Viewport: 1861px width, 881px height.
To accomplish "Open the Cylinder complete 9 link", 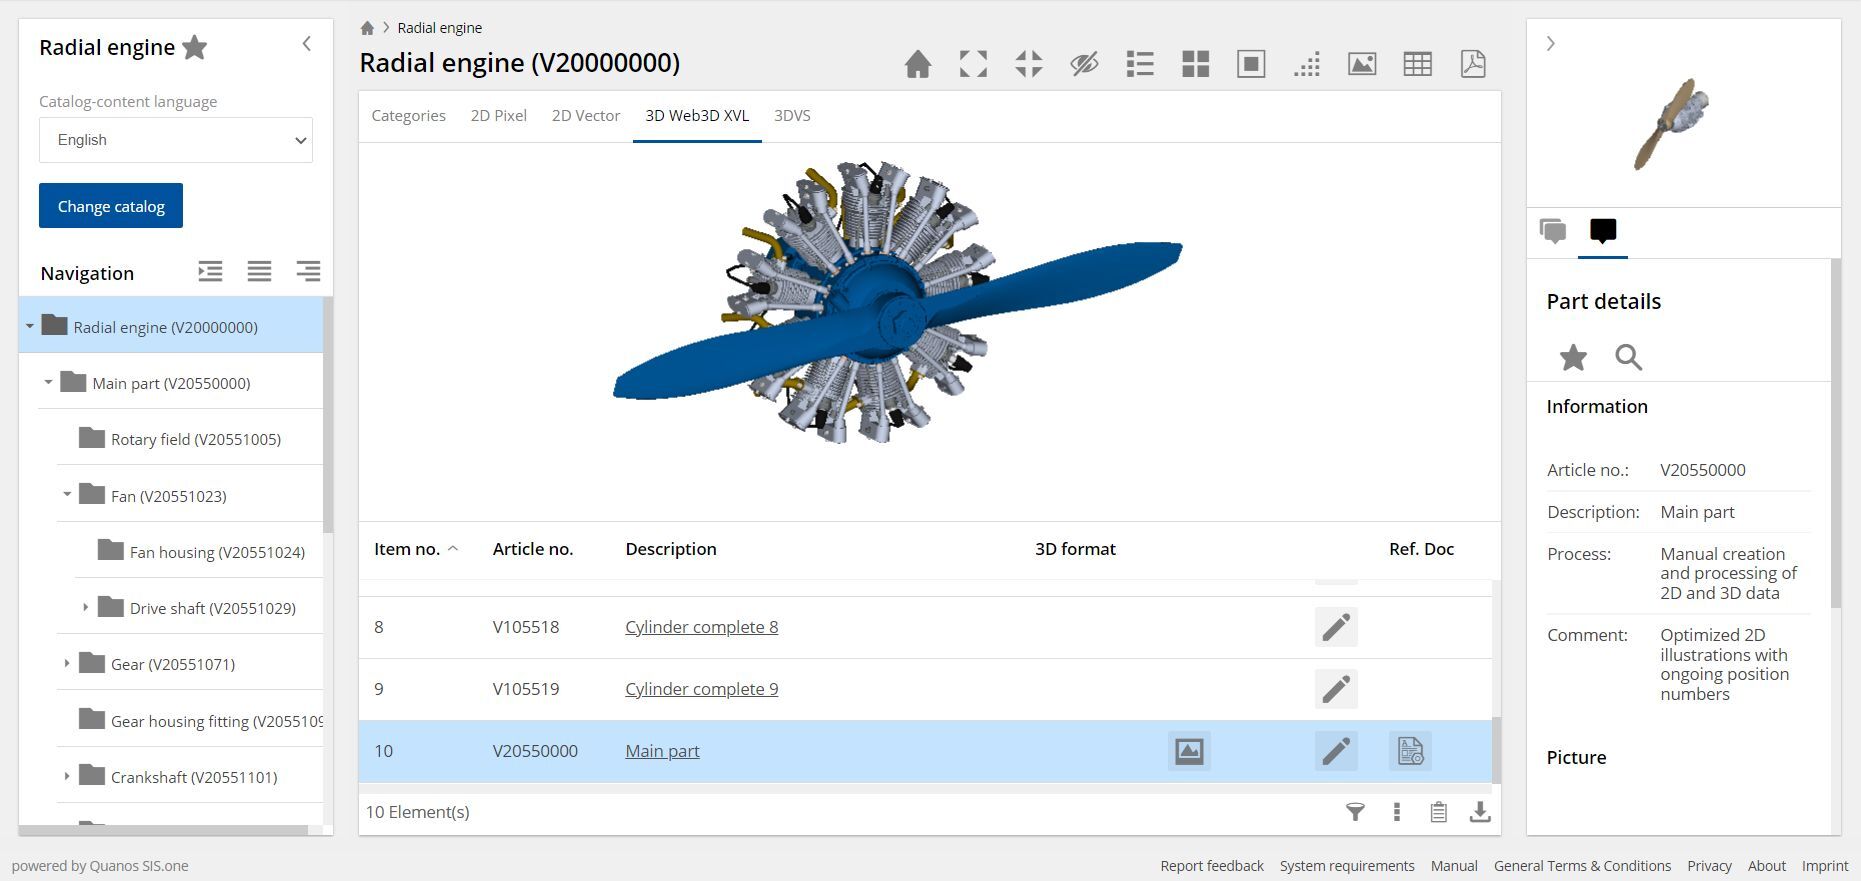I will 701,689.
